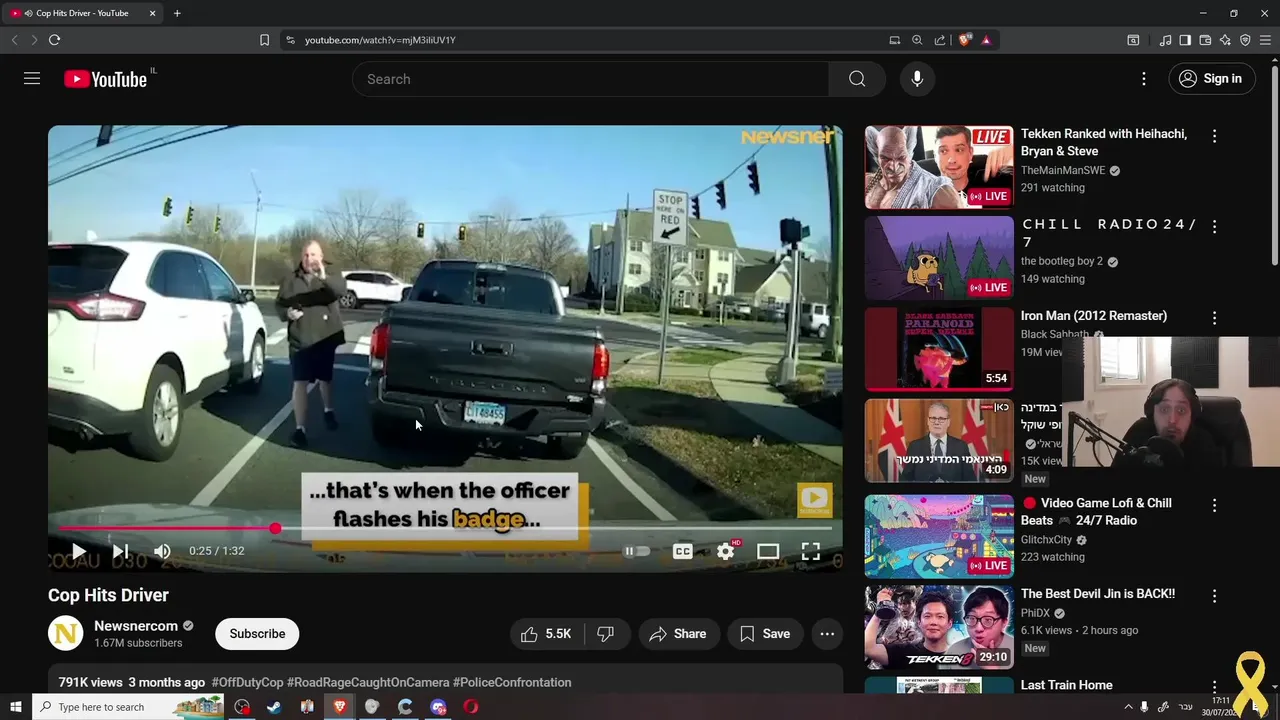Open options for Video Game Lofi video

[x=1214, y=506]
